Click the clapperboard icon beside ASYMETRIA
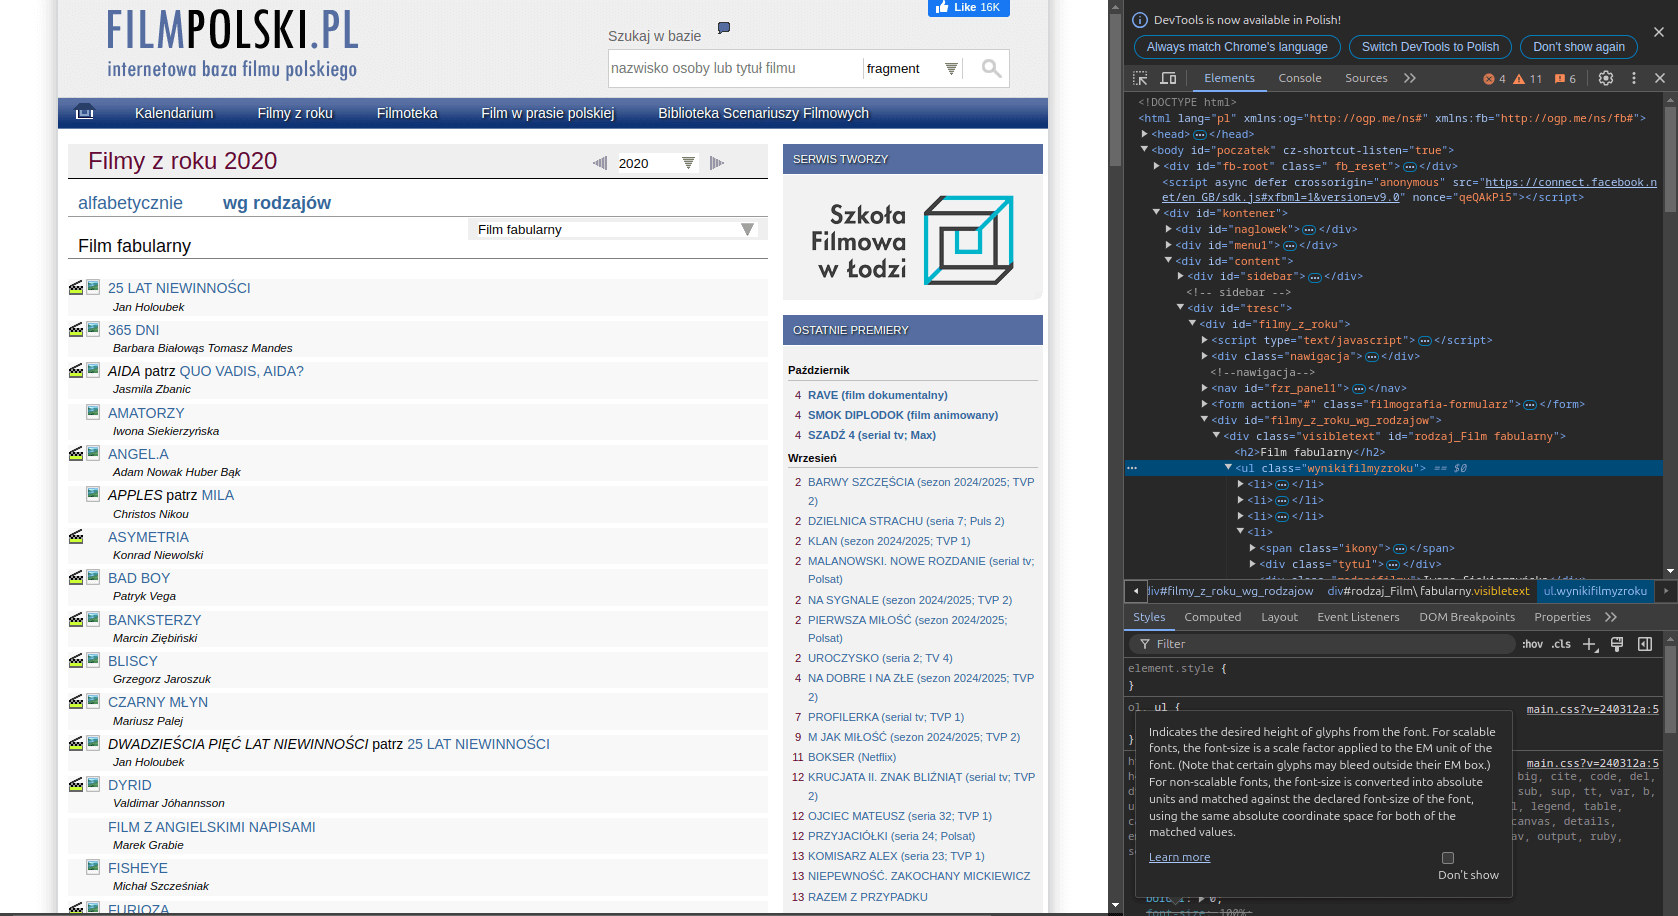The width and height of the screenshot is (1678, 916). pyautogui.click(x=76, y=537)
